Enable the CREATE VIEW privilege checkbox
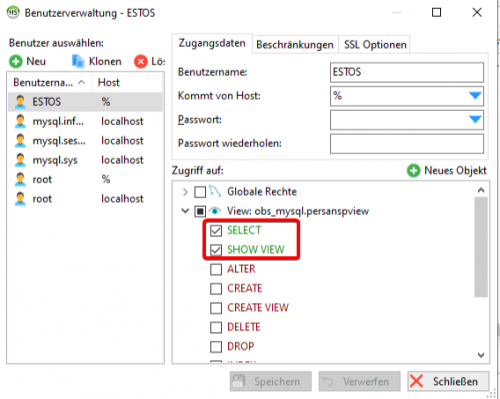The width and height of the screenshot is (500, 399). pyautogui.click(x=216, y=308)
